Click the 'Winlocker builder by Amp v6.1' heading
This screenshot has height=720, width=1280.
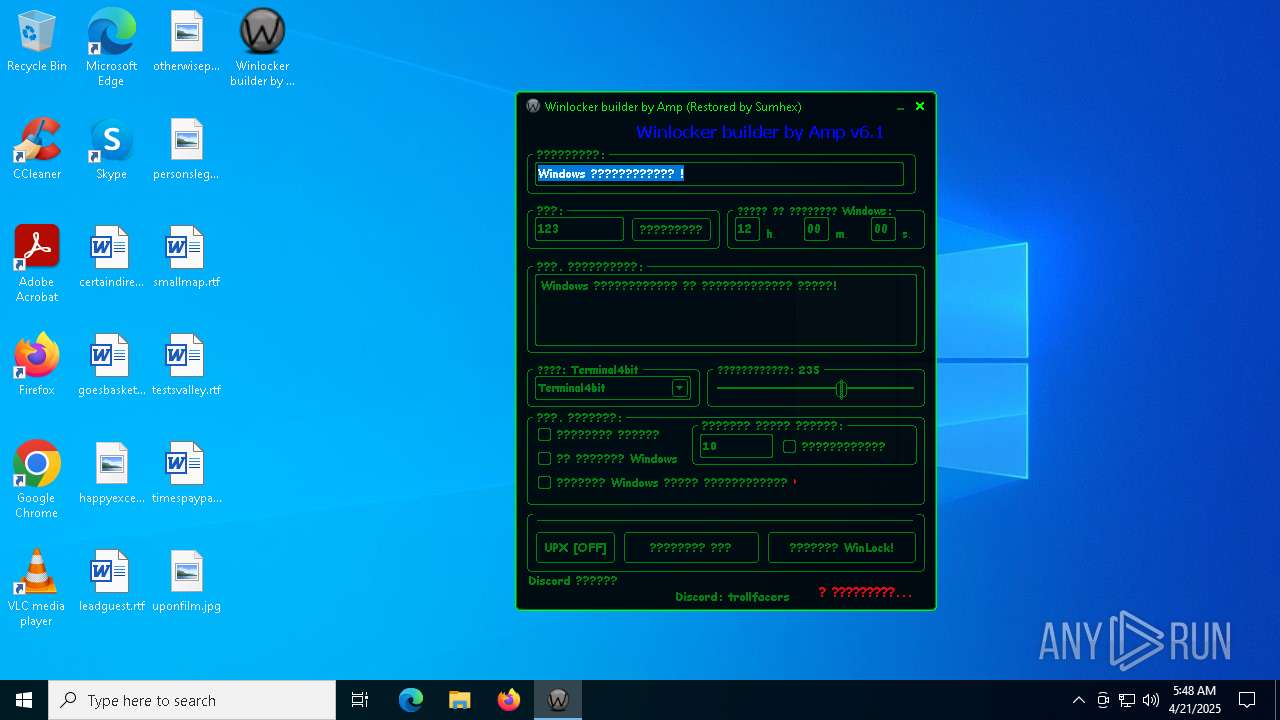[760, 132]
